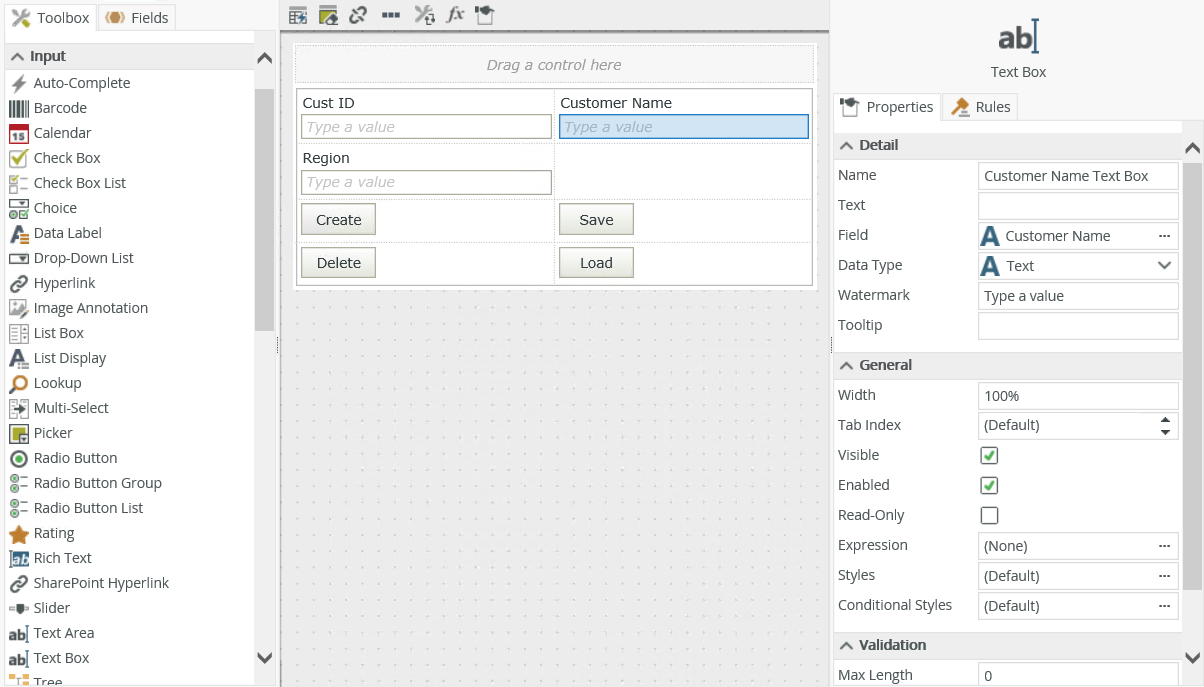Open the fx expressions toolbar icon
This screenshot has height=687, width=1204.
tap(455, 15)
